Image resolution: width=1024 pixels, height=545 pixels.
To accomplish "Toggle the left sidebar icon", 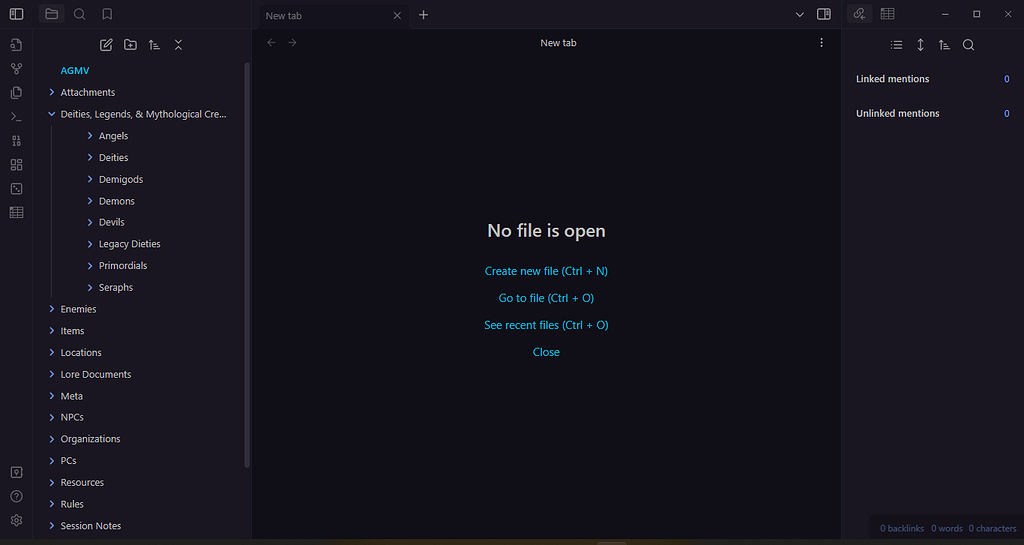I will 16,14.
